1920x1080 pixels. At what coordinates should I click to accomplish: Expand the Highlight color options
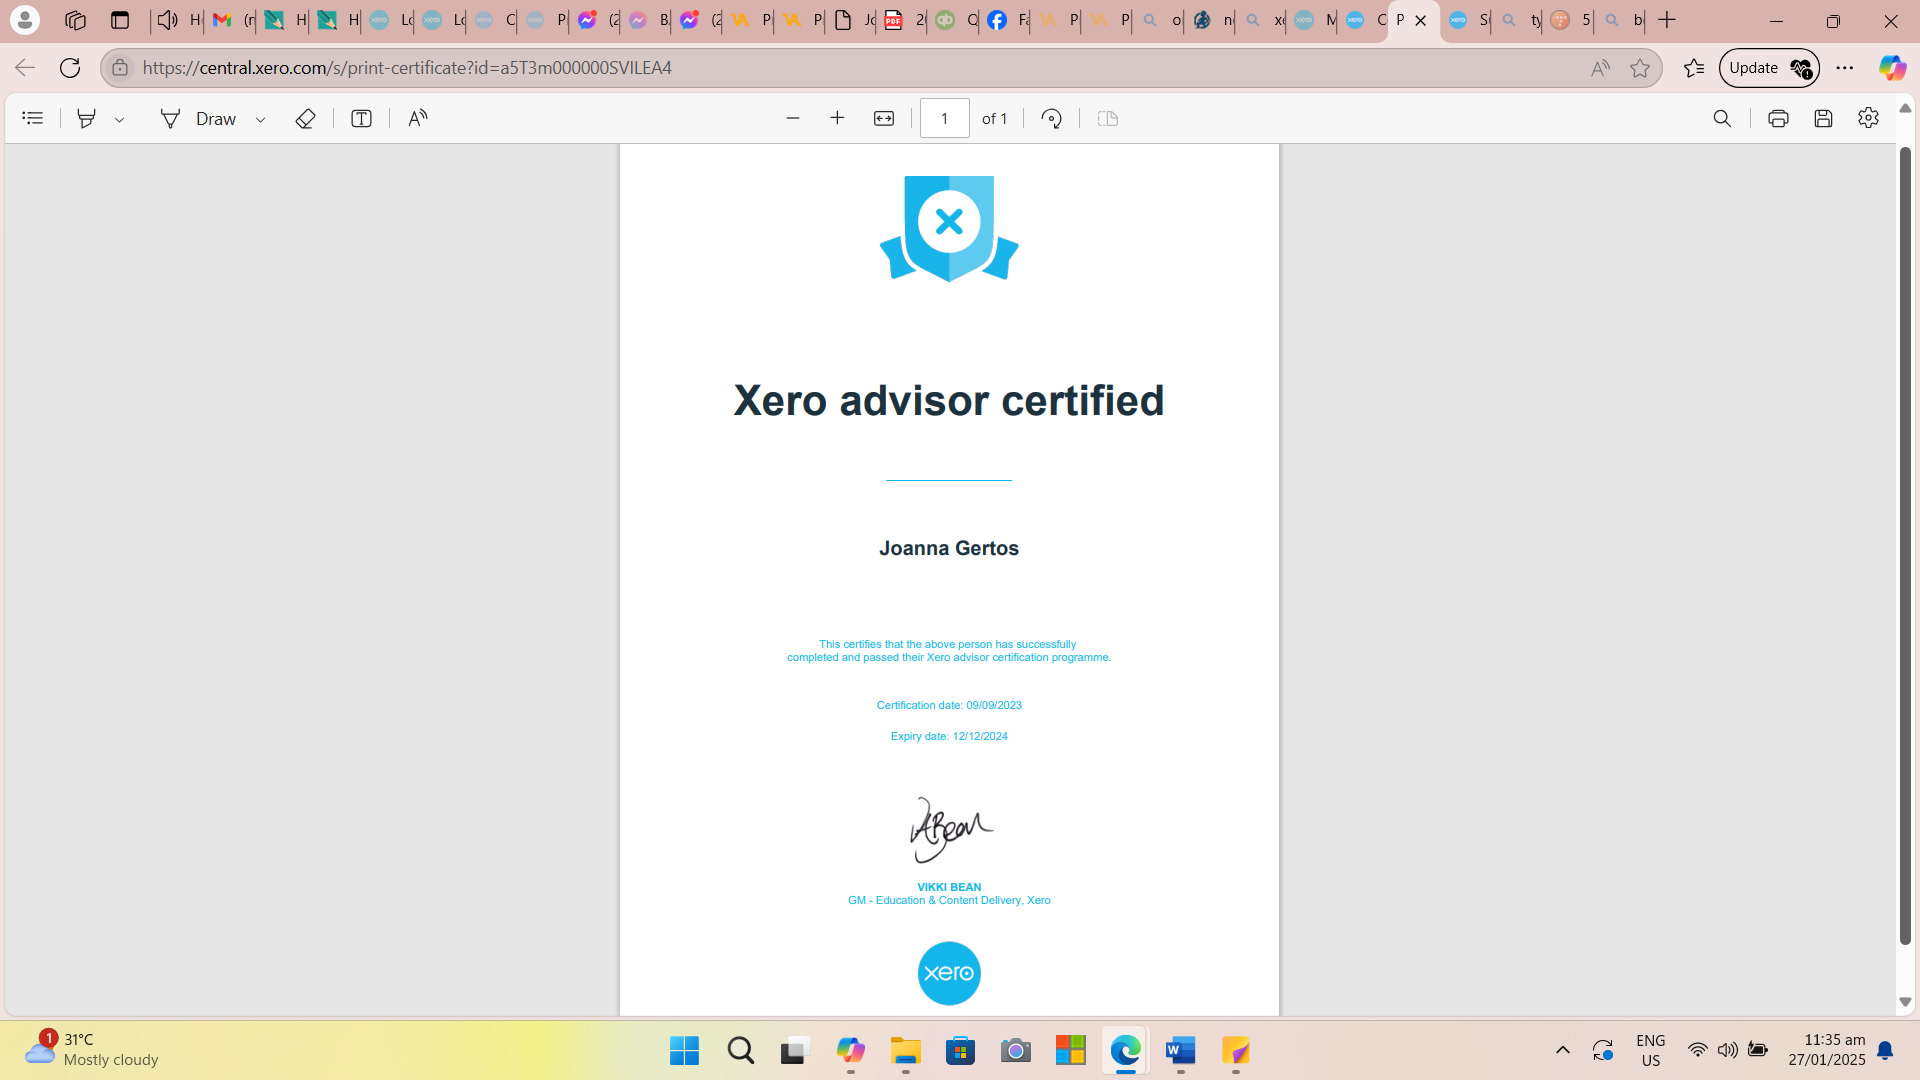click(120, 118)
